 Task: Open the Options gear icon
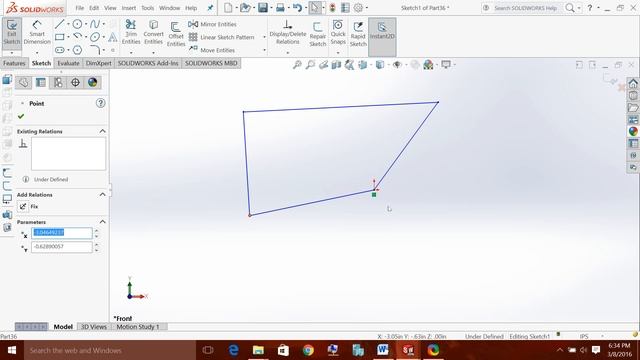tap(358, 8)
